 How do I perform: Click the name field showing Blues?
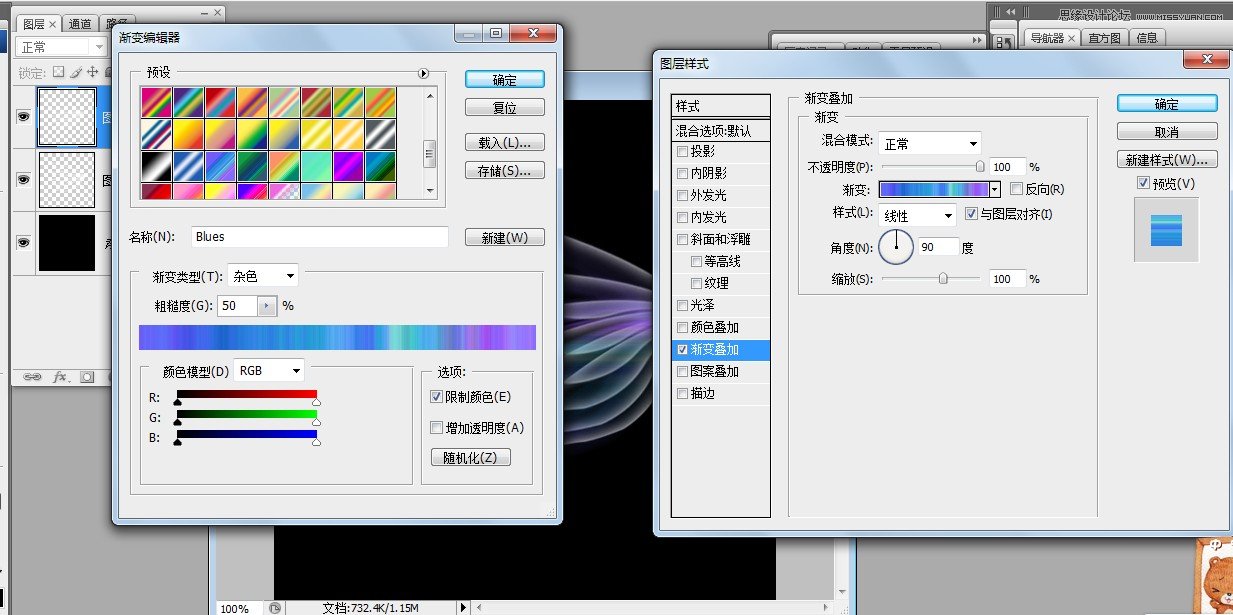(320, 237)
